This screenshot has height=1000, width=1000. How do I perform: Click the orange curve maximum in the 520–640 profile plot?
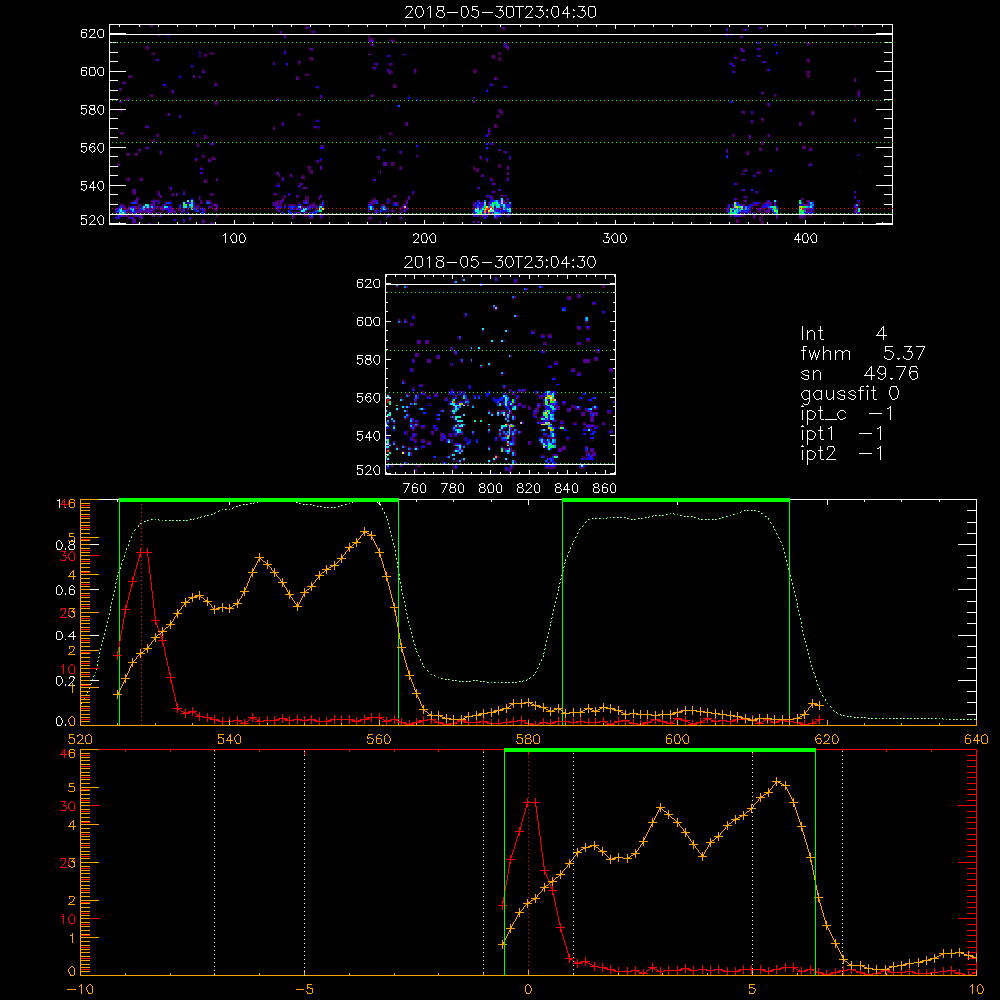(364, 531)
